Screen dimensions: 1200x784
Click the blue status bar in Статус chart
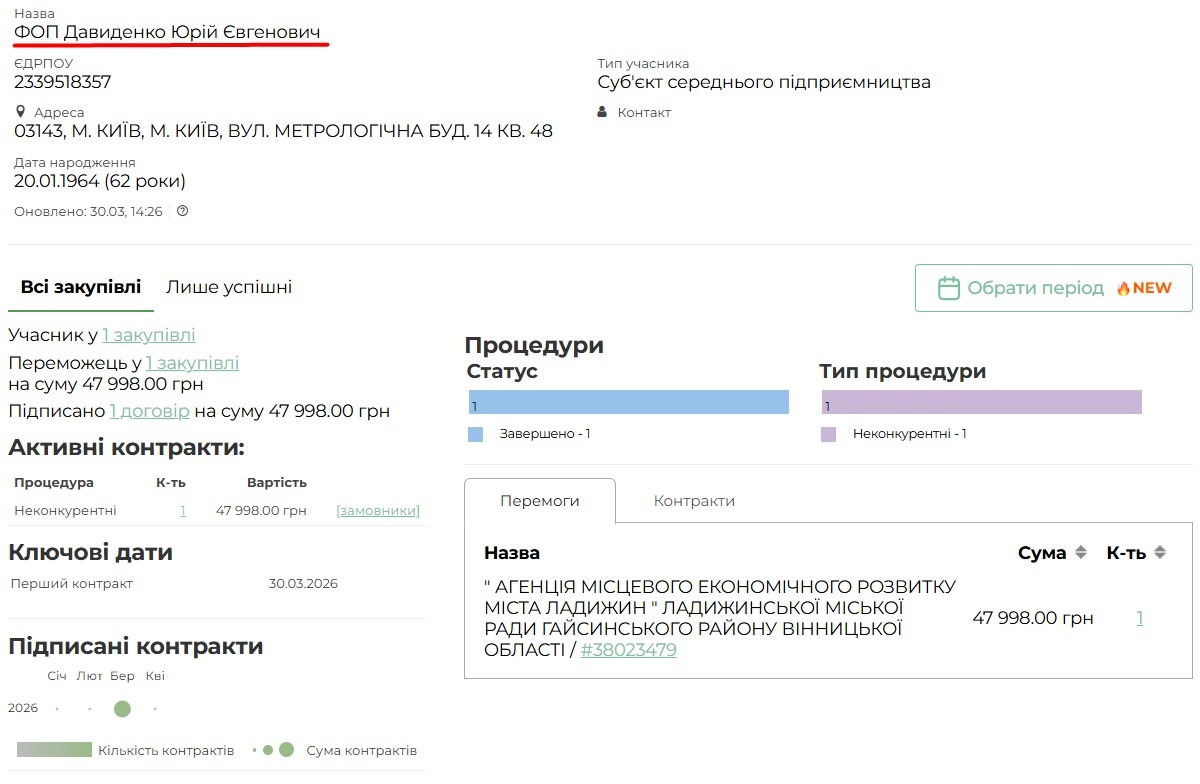click(628, 402)
